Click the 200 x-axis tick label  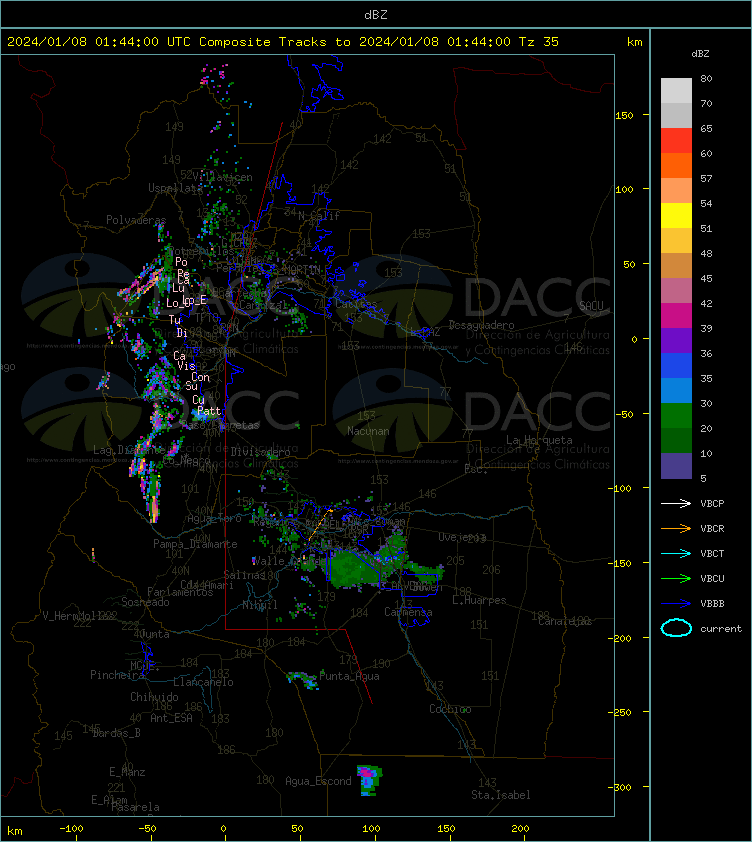[x=520, y=829]
